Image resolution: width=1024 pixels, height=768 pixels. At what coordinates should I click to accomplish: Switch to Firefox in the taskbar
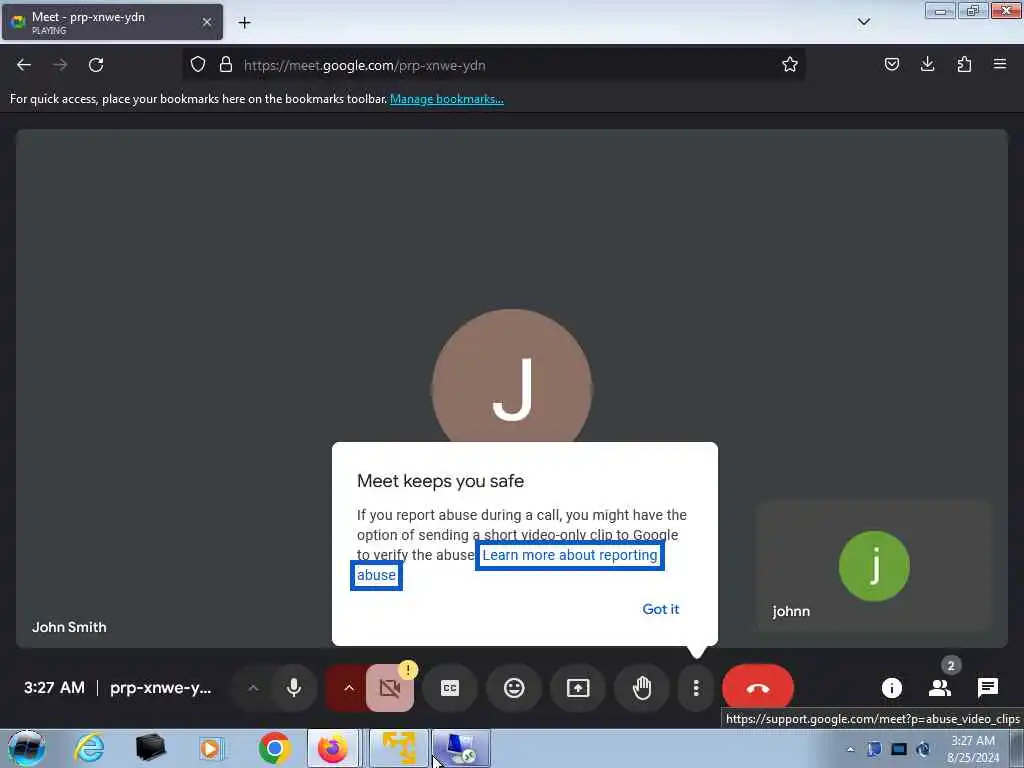click(333, 748)
